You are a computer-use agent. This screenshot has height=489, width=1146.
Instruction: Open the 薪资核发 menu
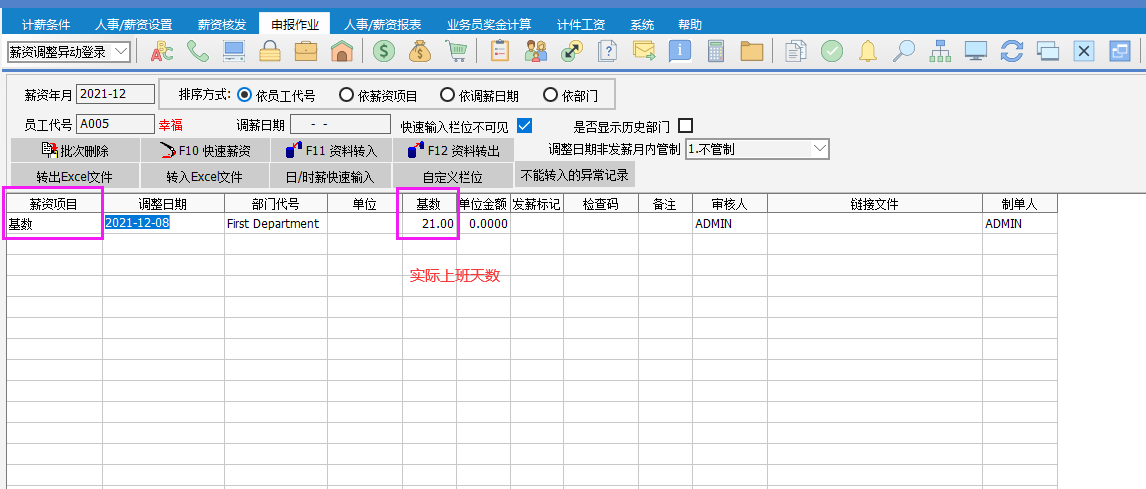coord(221,24)
